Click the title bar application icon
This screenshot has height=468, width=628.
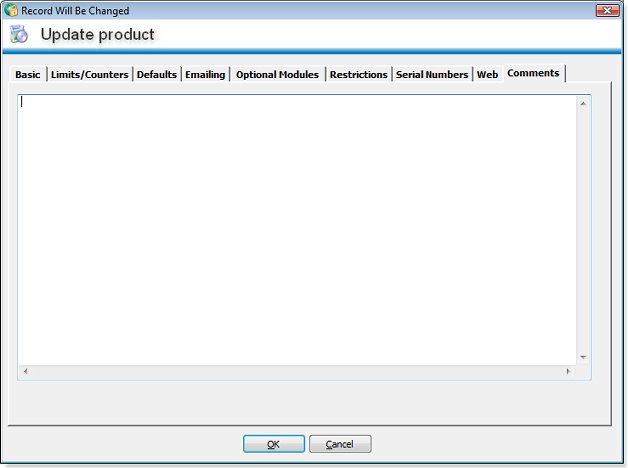[x=11, y=11]
